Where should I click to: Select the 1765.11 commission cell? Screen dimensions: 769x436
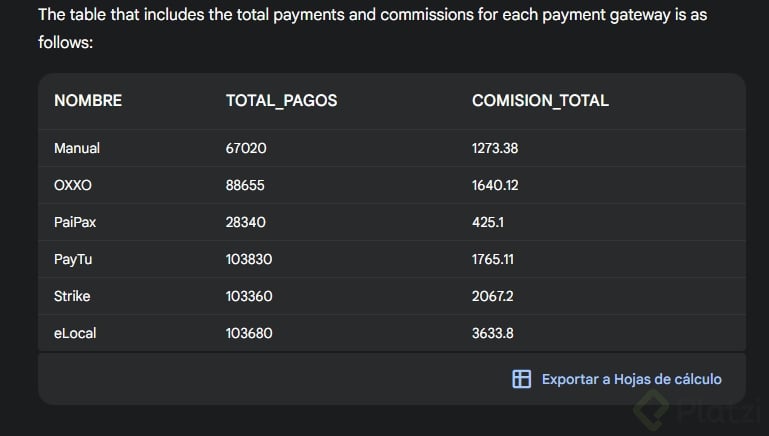(x=493, y=259)
